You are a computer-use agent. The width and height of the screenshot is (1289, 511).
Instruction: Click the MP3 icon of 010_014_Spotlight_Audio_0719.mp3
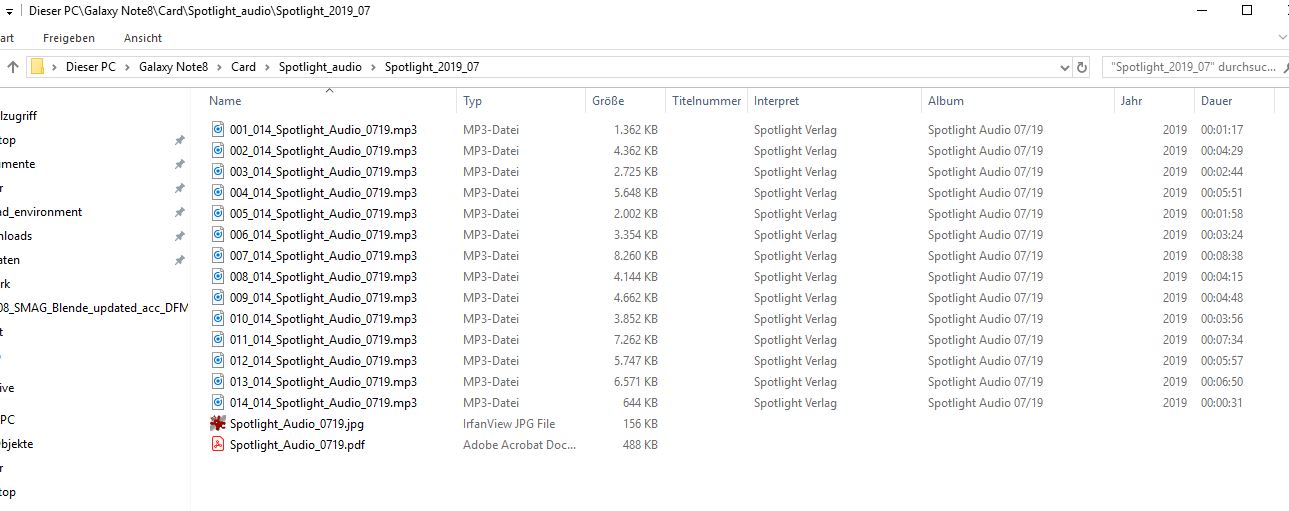[218, 319]
